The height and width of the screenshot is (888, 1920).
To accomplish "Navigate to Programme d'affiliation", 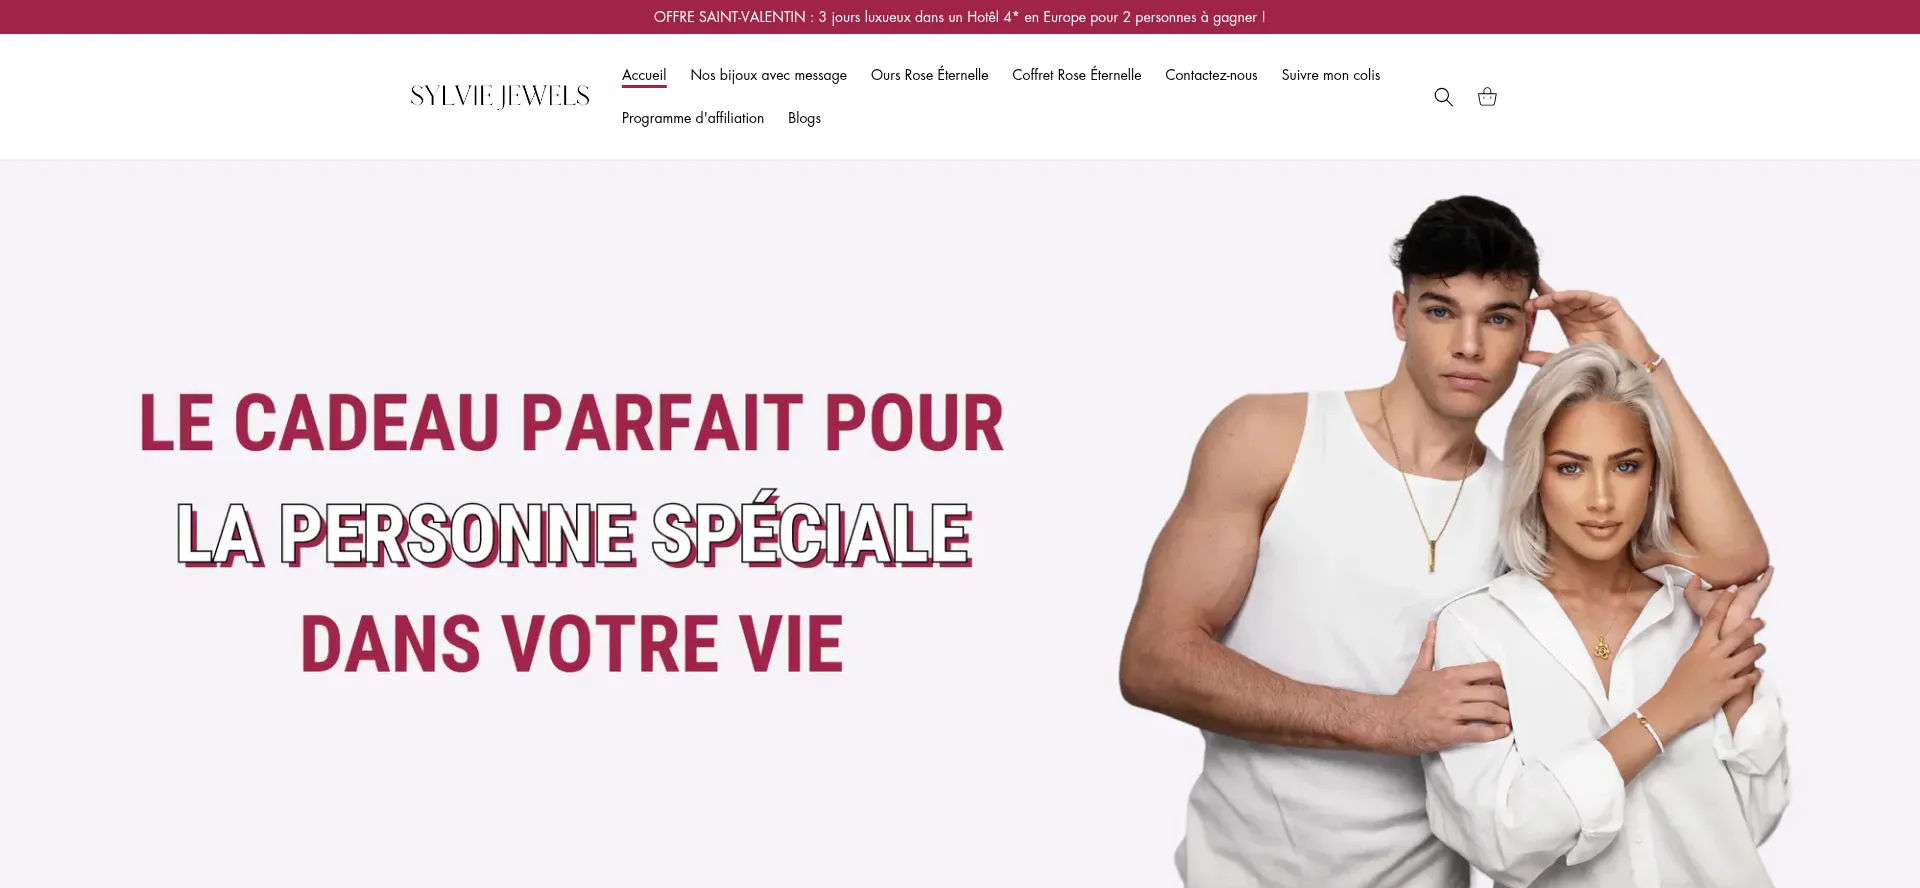I will coord(693,118).
